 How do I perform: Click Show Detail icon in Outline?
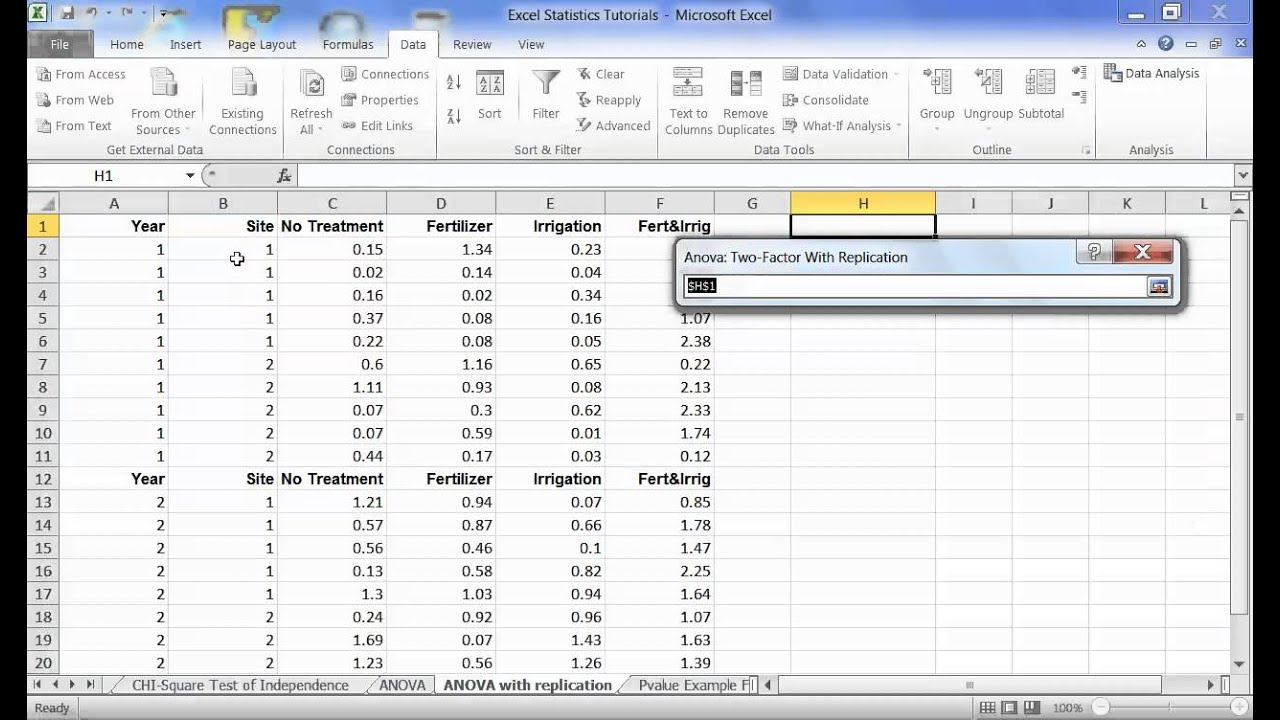click(x=1079, y=73)
